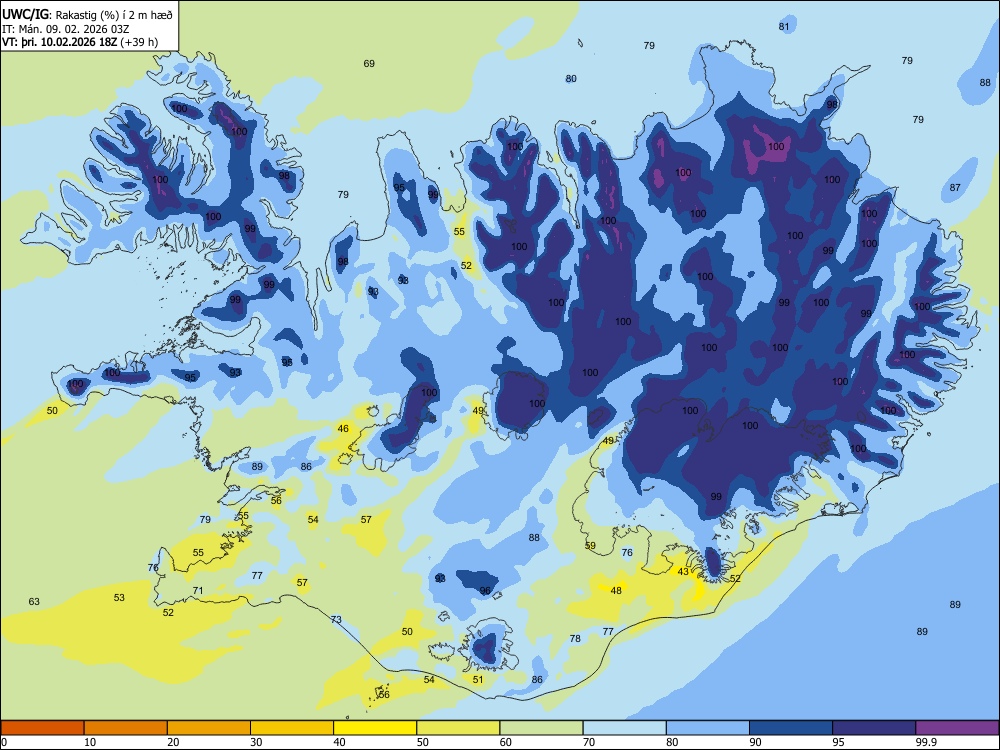The image size is (1000, 750).
Task: Click the legend tick label '40'
Action: 339,742
